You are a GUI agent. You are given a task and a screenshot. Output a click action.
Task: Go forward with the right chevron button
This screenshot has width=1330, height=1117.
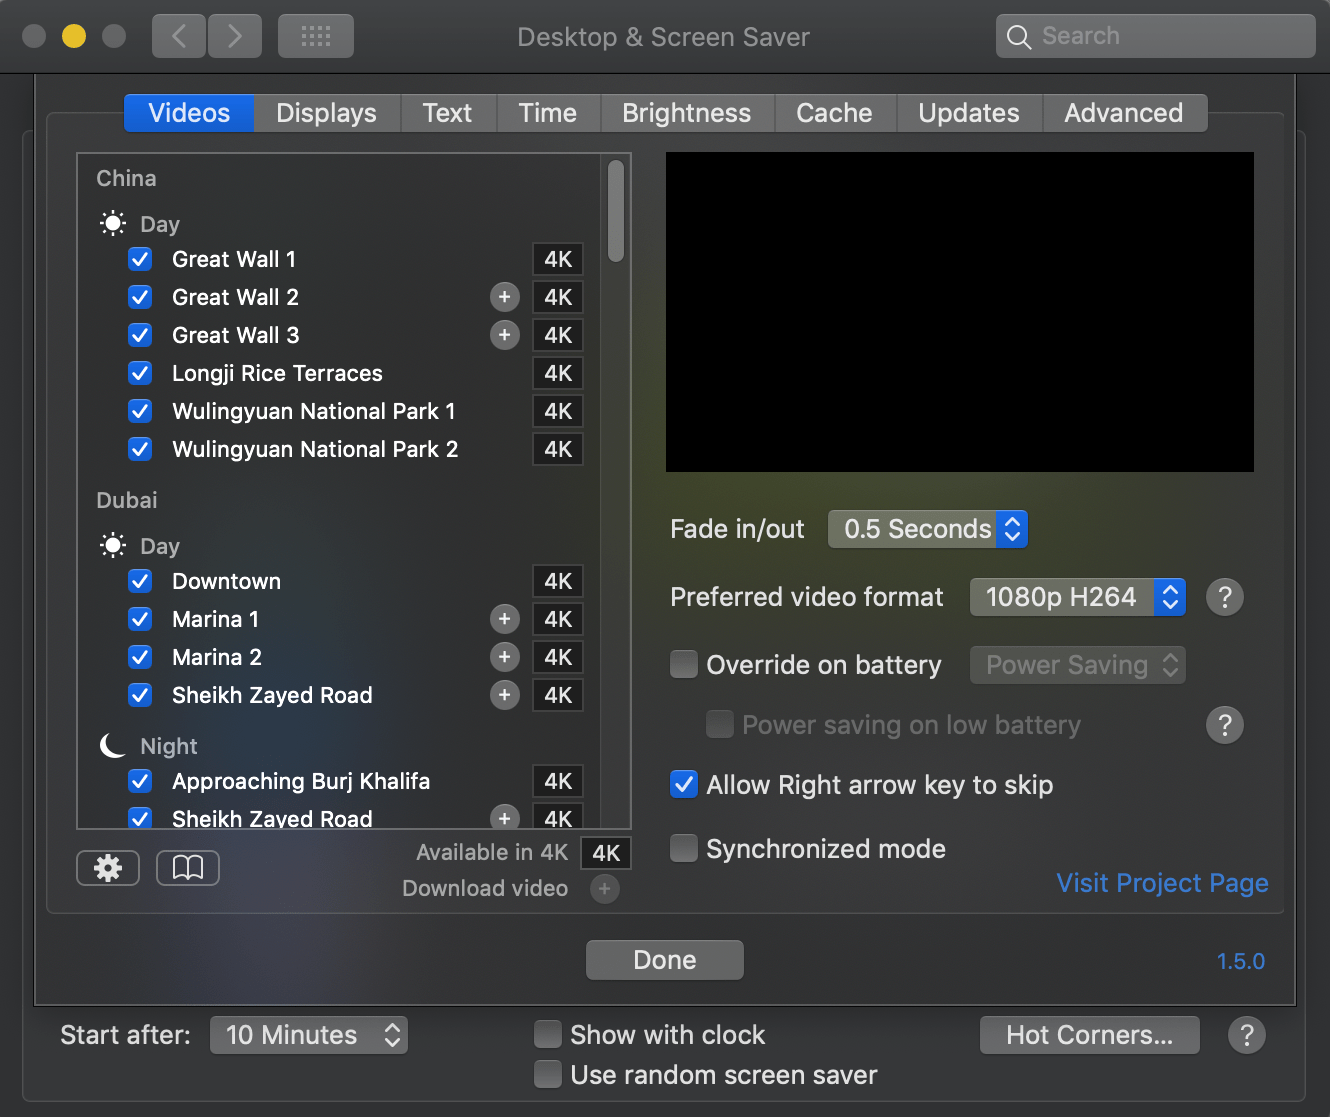coord(235,36)
